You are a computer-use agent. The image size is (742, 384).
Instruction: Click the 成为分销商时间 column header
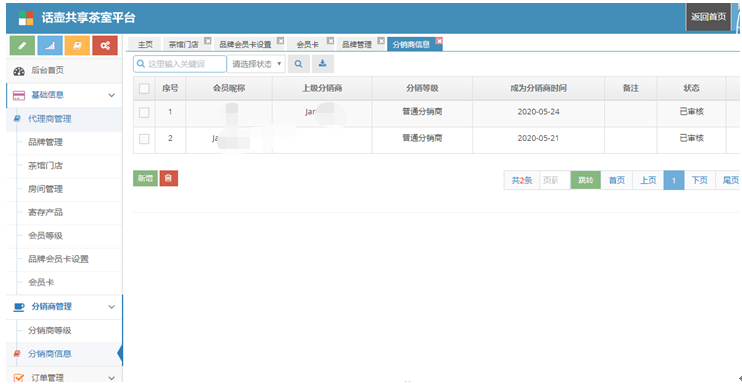(539, 89)
